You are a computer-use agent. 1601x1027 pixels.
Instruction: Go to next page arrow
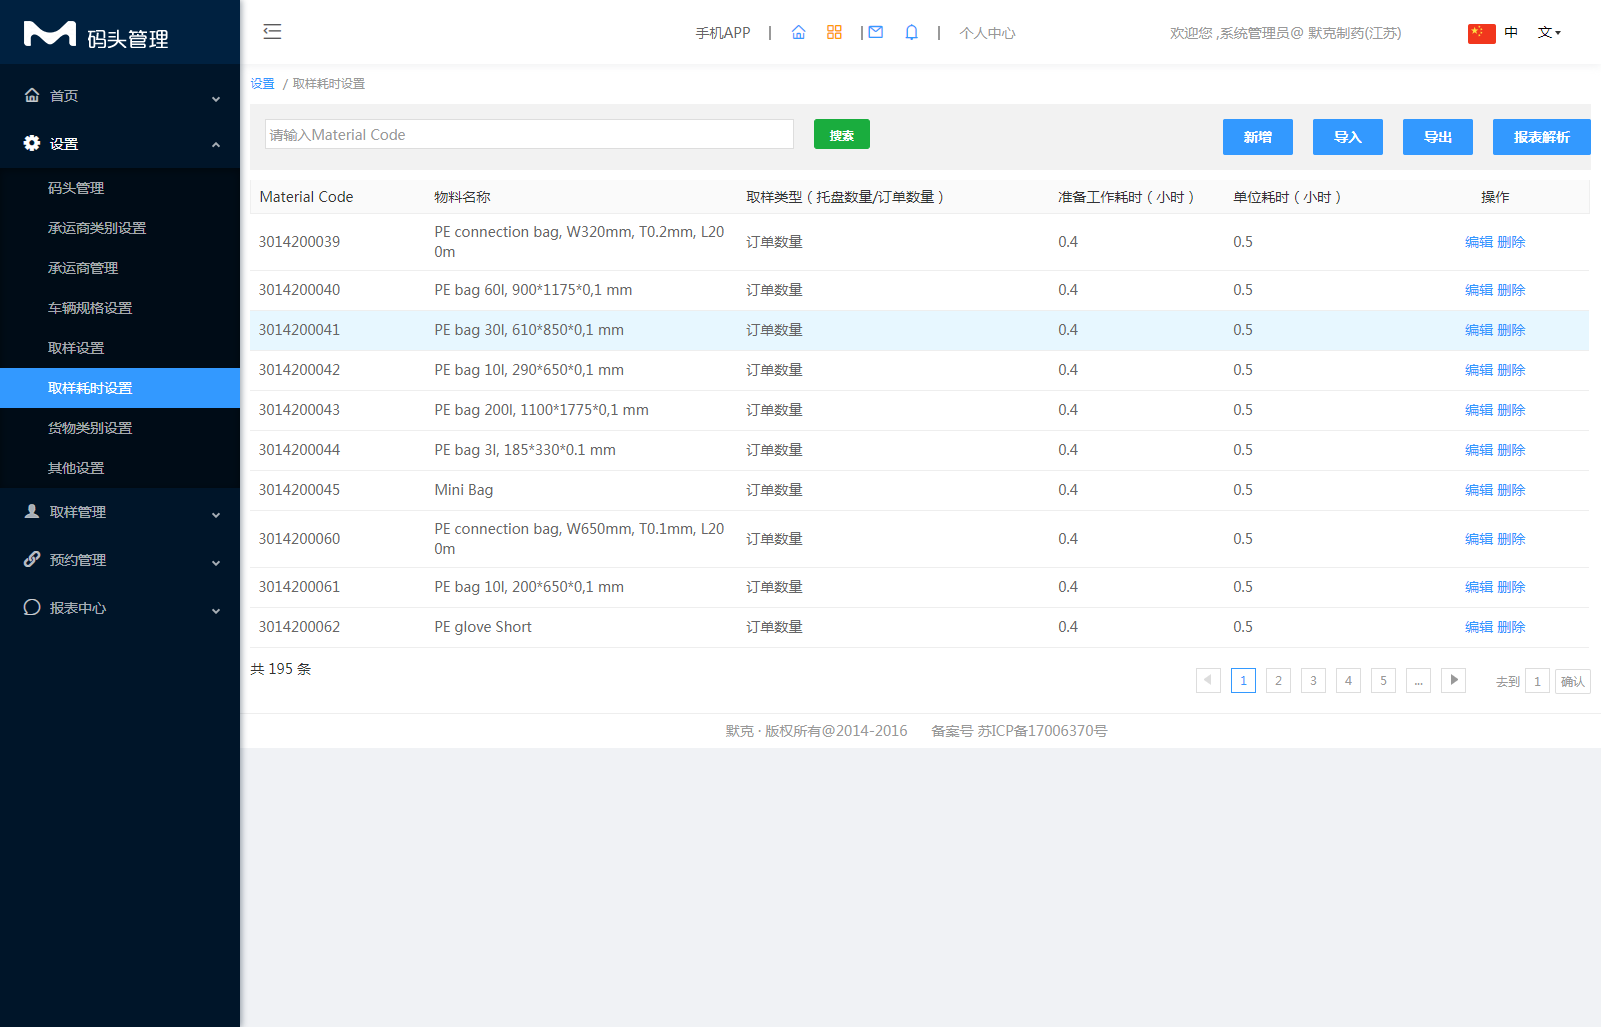pos(1453,681)
